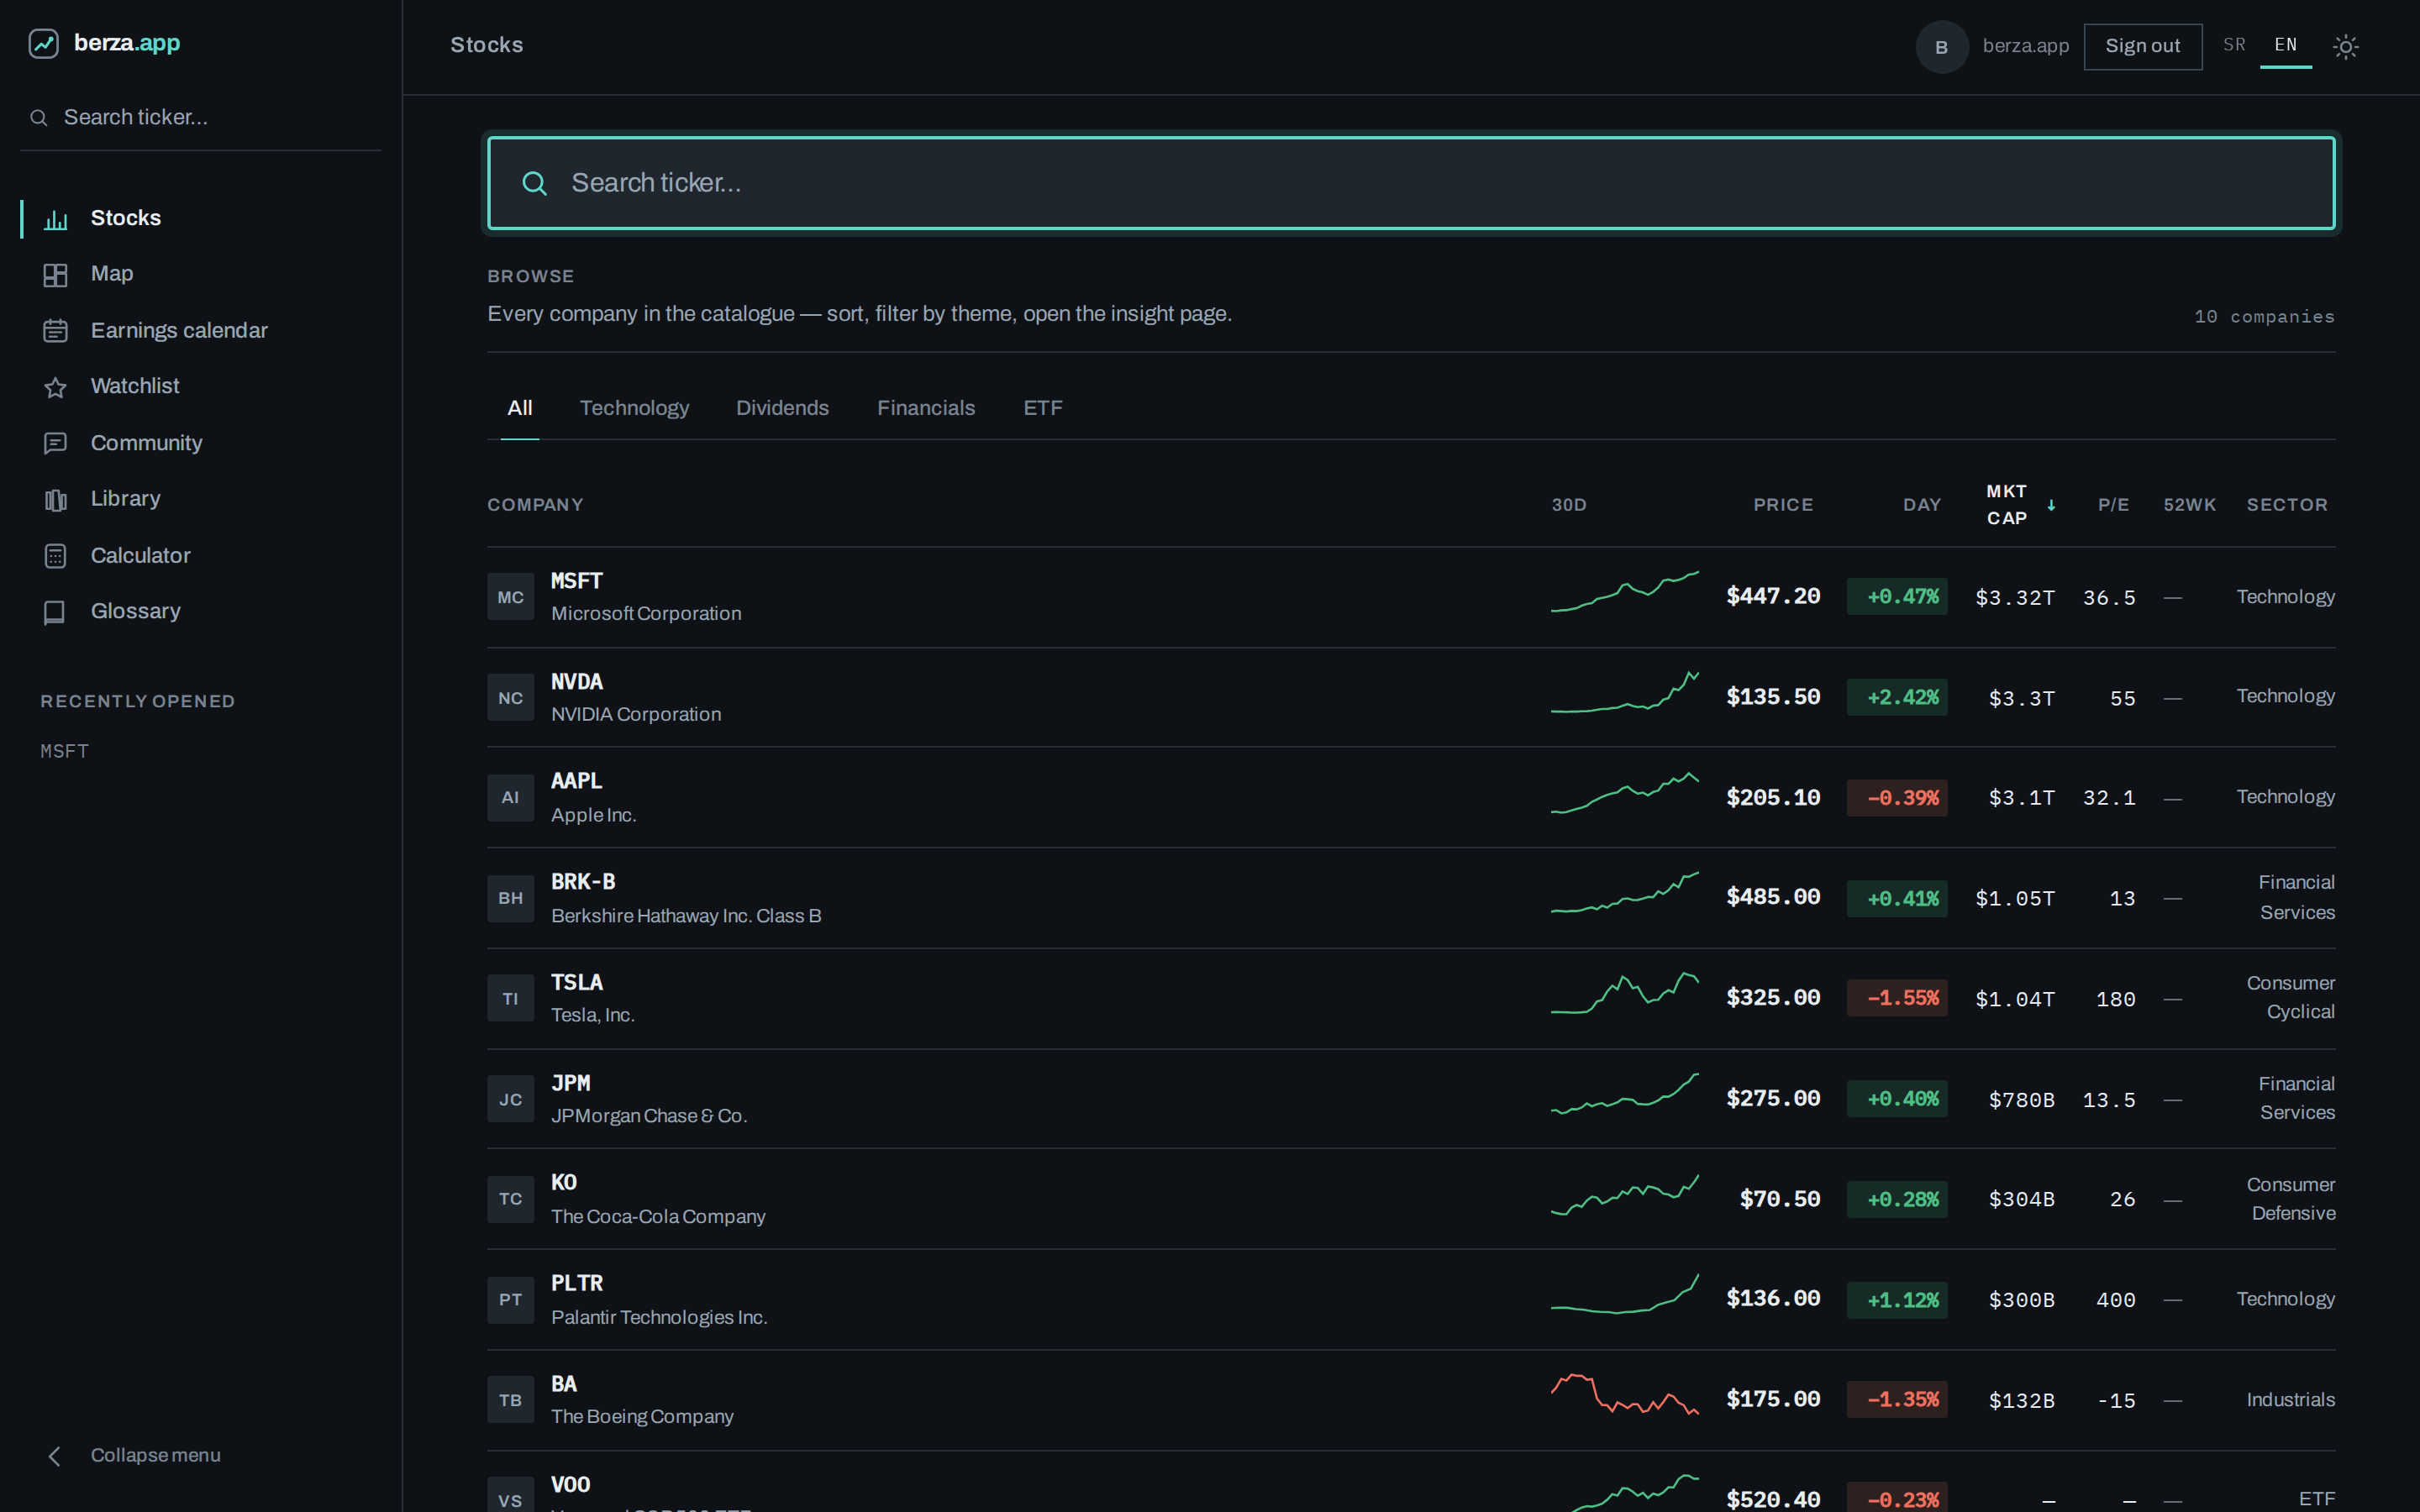Image resolution: width=2420 pixels, height=1512 pixels.
Task: Sort by Price column header
Action: pos(1782,505)
